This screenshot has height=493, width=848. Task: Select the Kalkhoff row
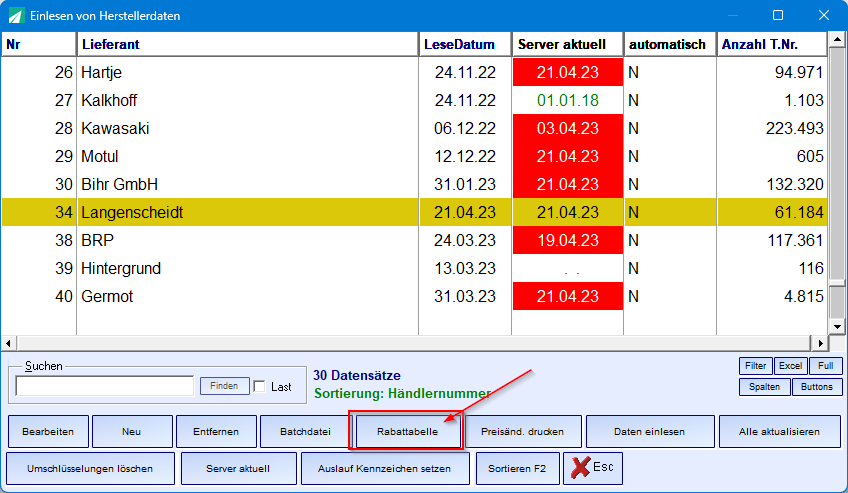click(x=414, y=101)
